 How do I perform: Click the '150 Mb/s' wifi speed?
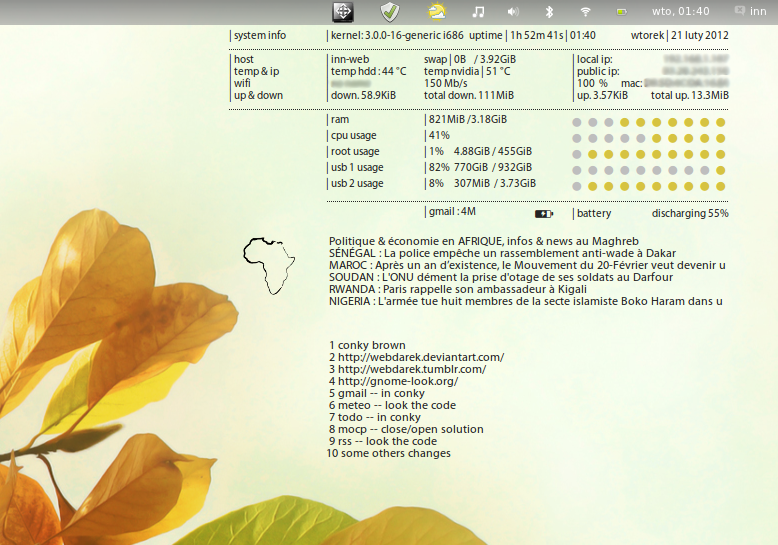point(446,83)
